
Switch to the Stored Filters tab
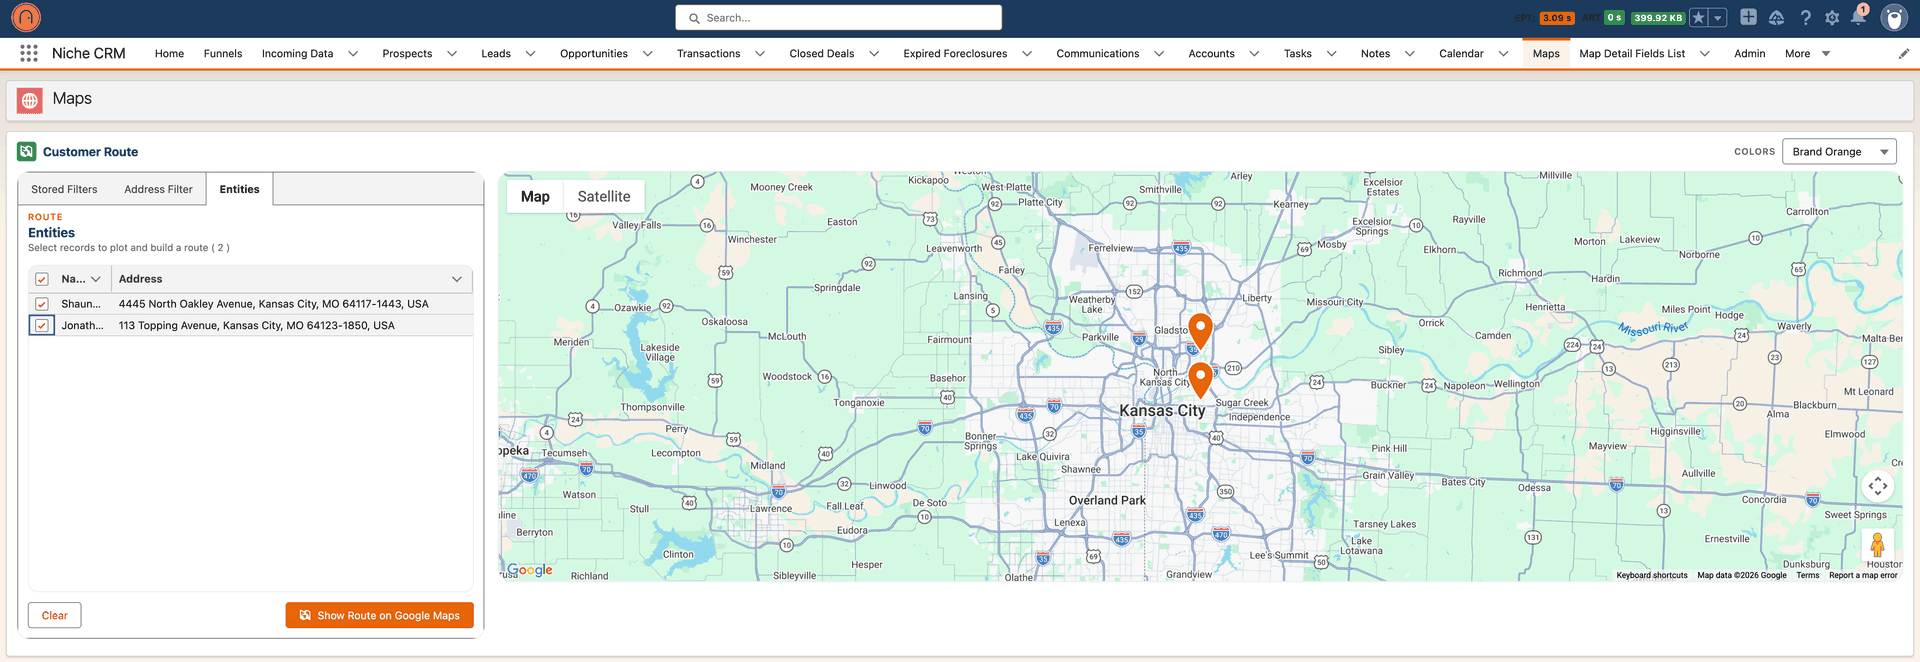pyautogui.click(x=64, y=189)
